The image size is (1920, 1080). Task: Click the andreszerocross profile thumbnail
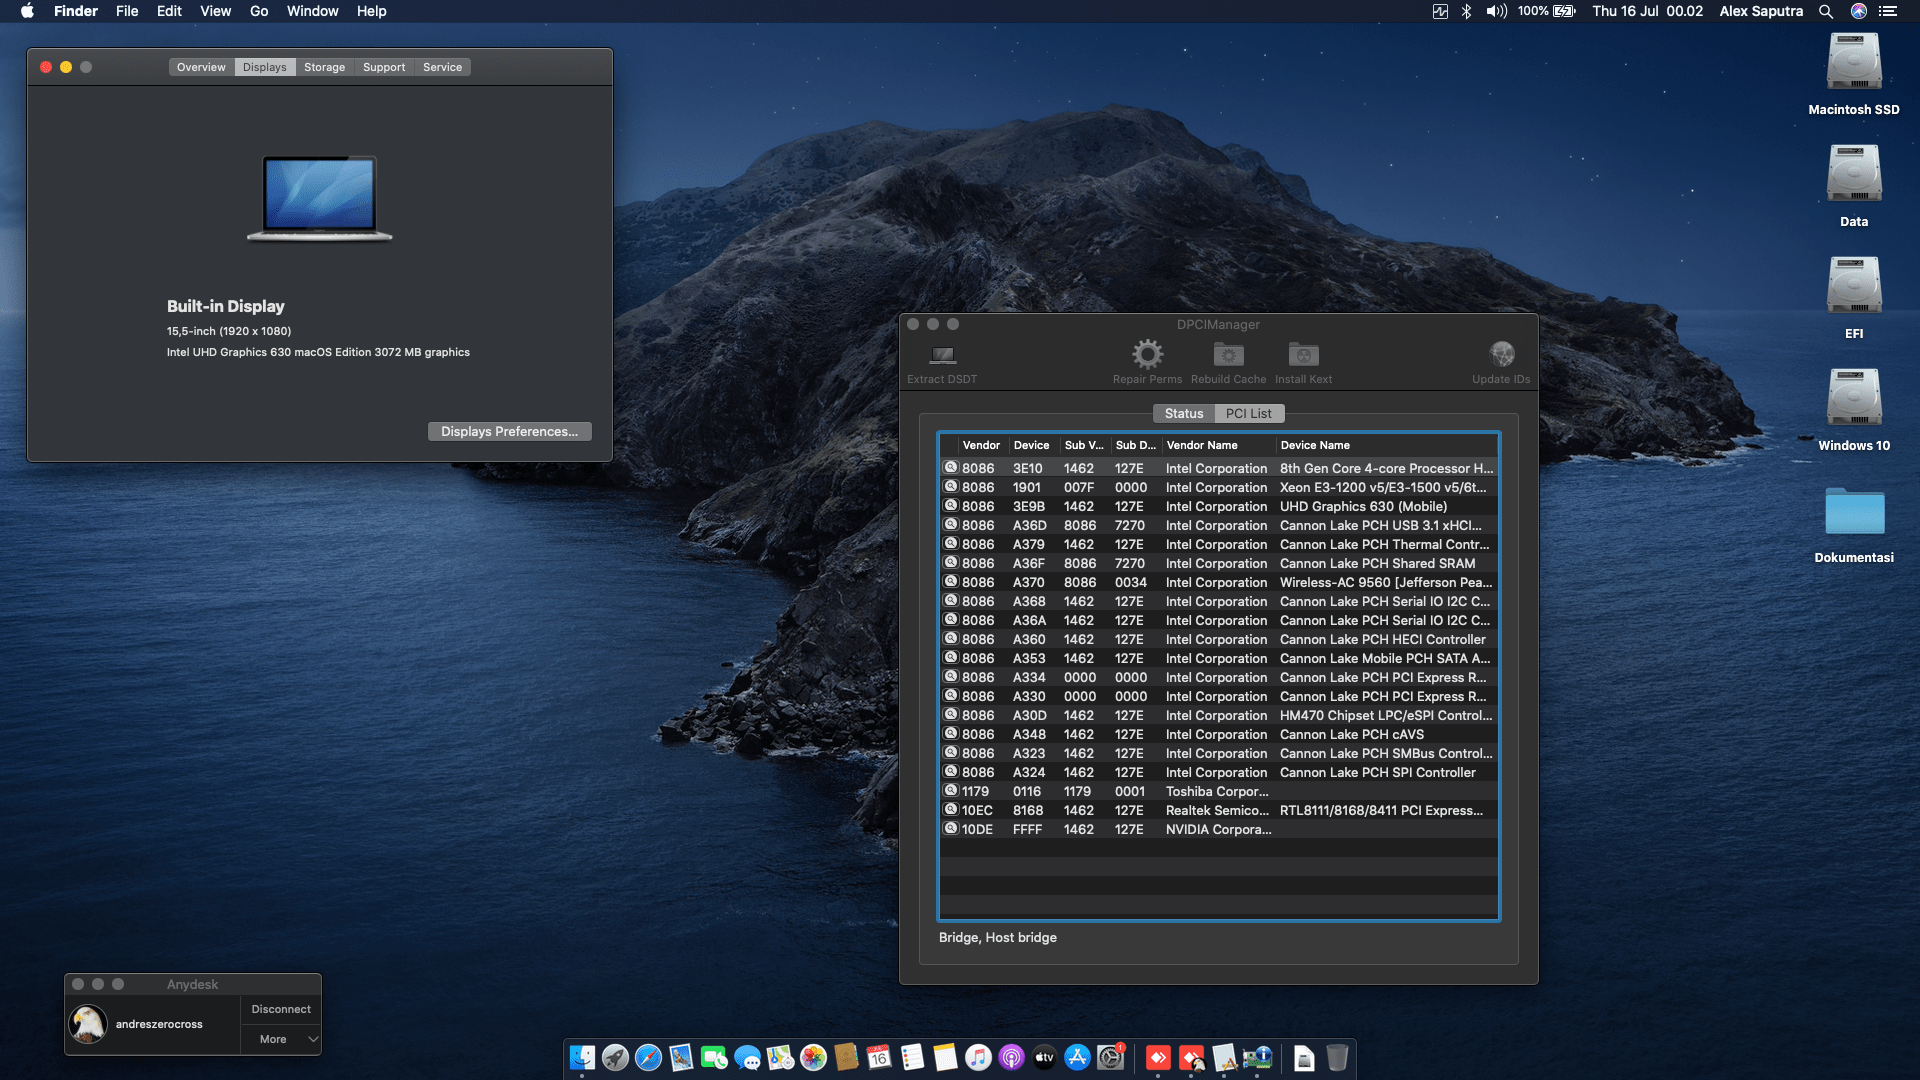pos(88,1024)
